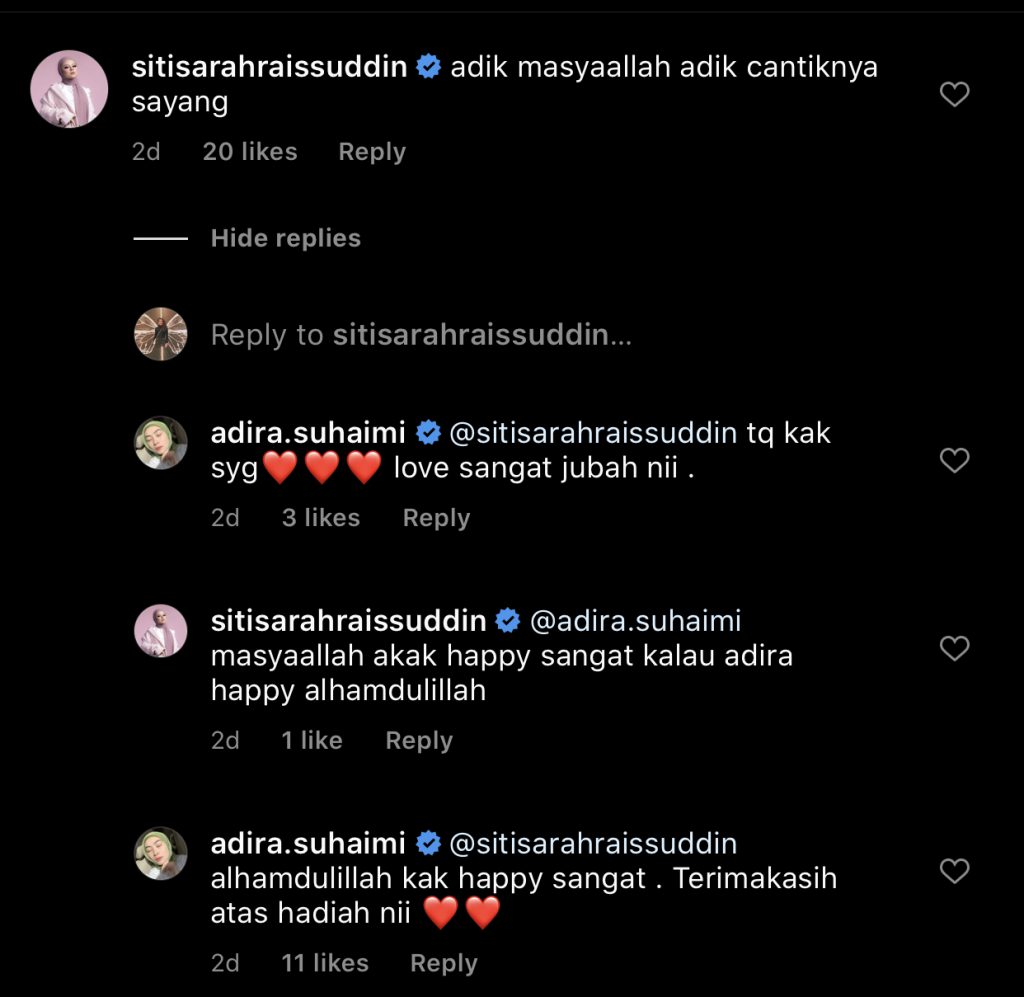Open sitisarahraissuddin's small avatar in the reply thread
Image resolution: width=1024 pixels, height=997 pixels.
coord(161,631)
